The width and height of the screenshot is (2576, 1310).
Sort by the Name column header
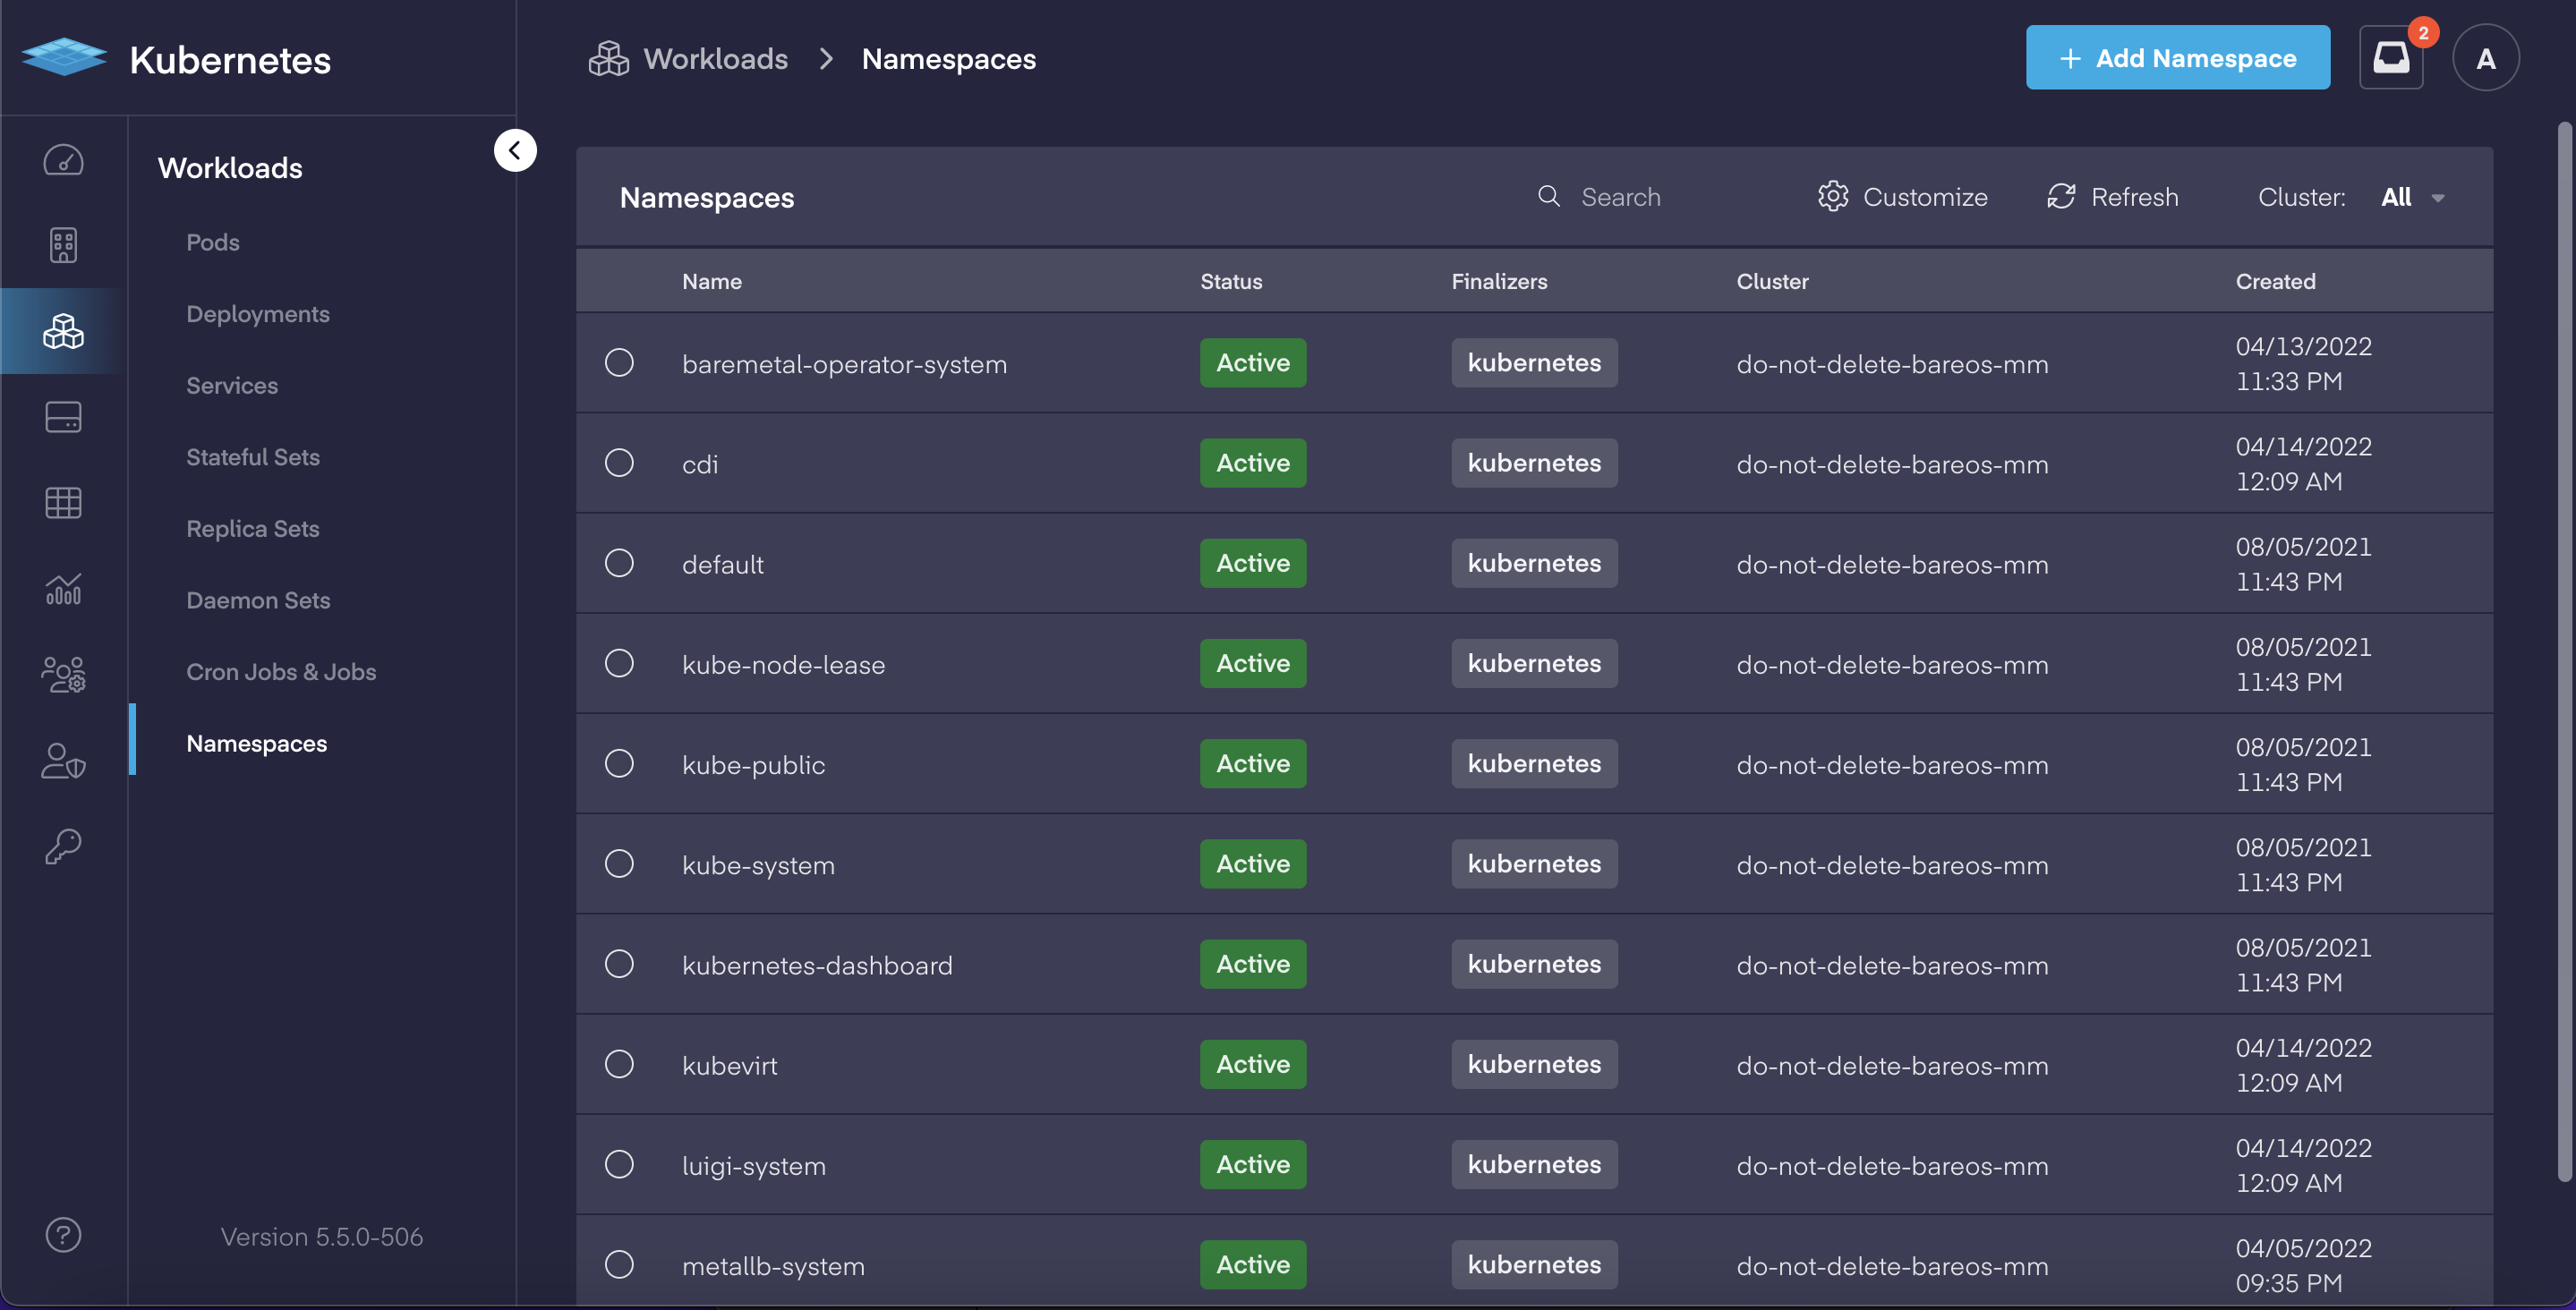[711, 281]
